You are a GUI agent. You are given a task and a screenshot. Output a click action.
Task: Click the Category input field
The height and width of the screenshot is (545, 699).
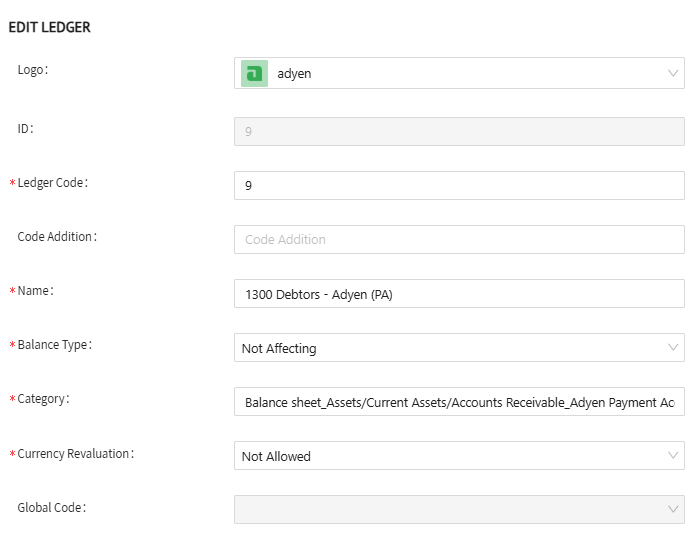459,402
